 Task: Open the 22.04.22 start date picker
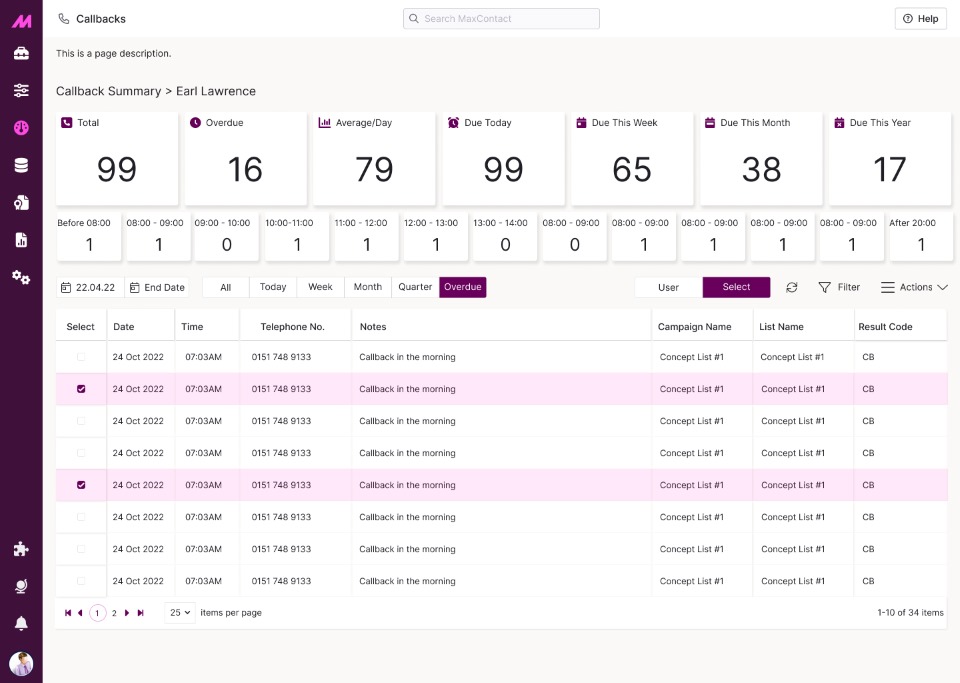90,287
